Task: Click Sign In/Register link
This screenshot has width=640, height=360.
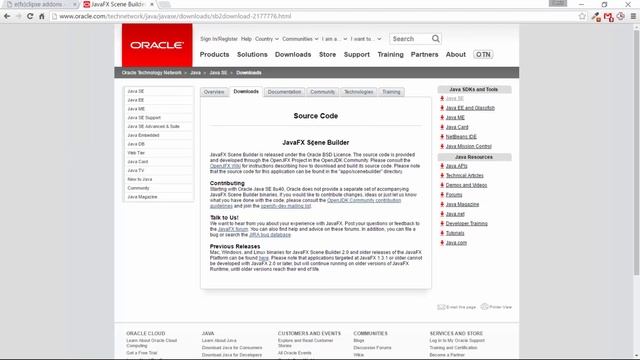Action: (x=219, y=39)
